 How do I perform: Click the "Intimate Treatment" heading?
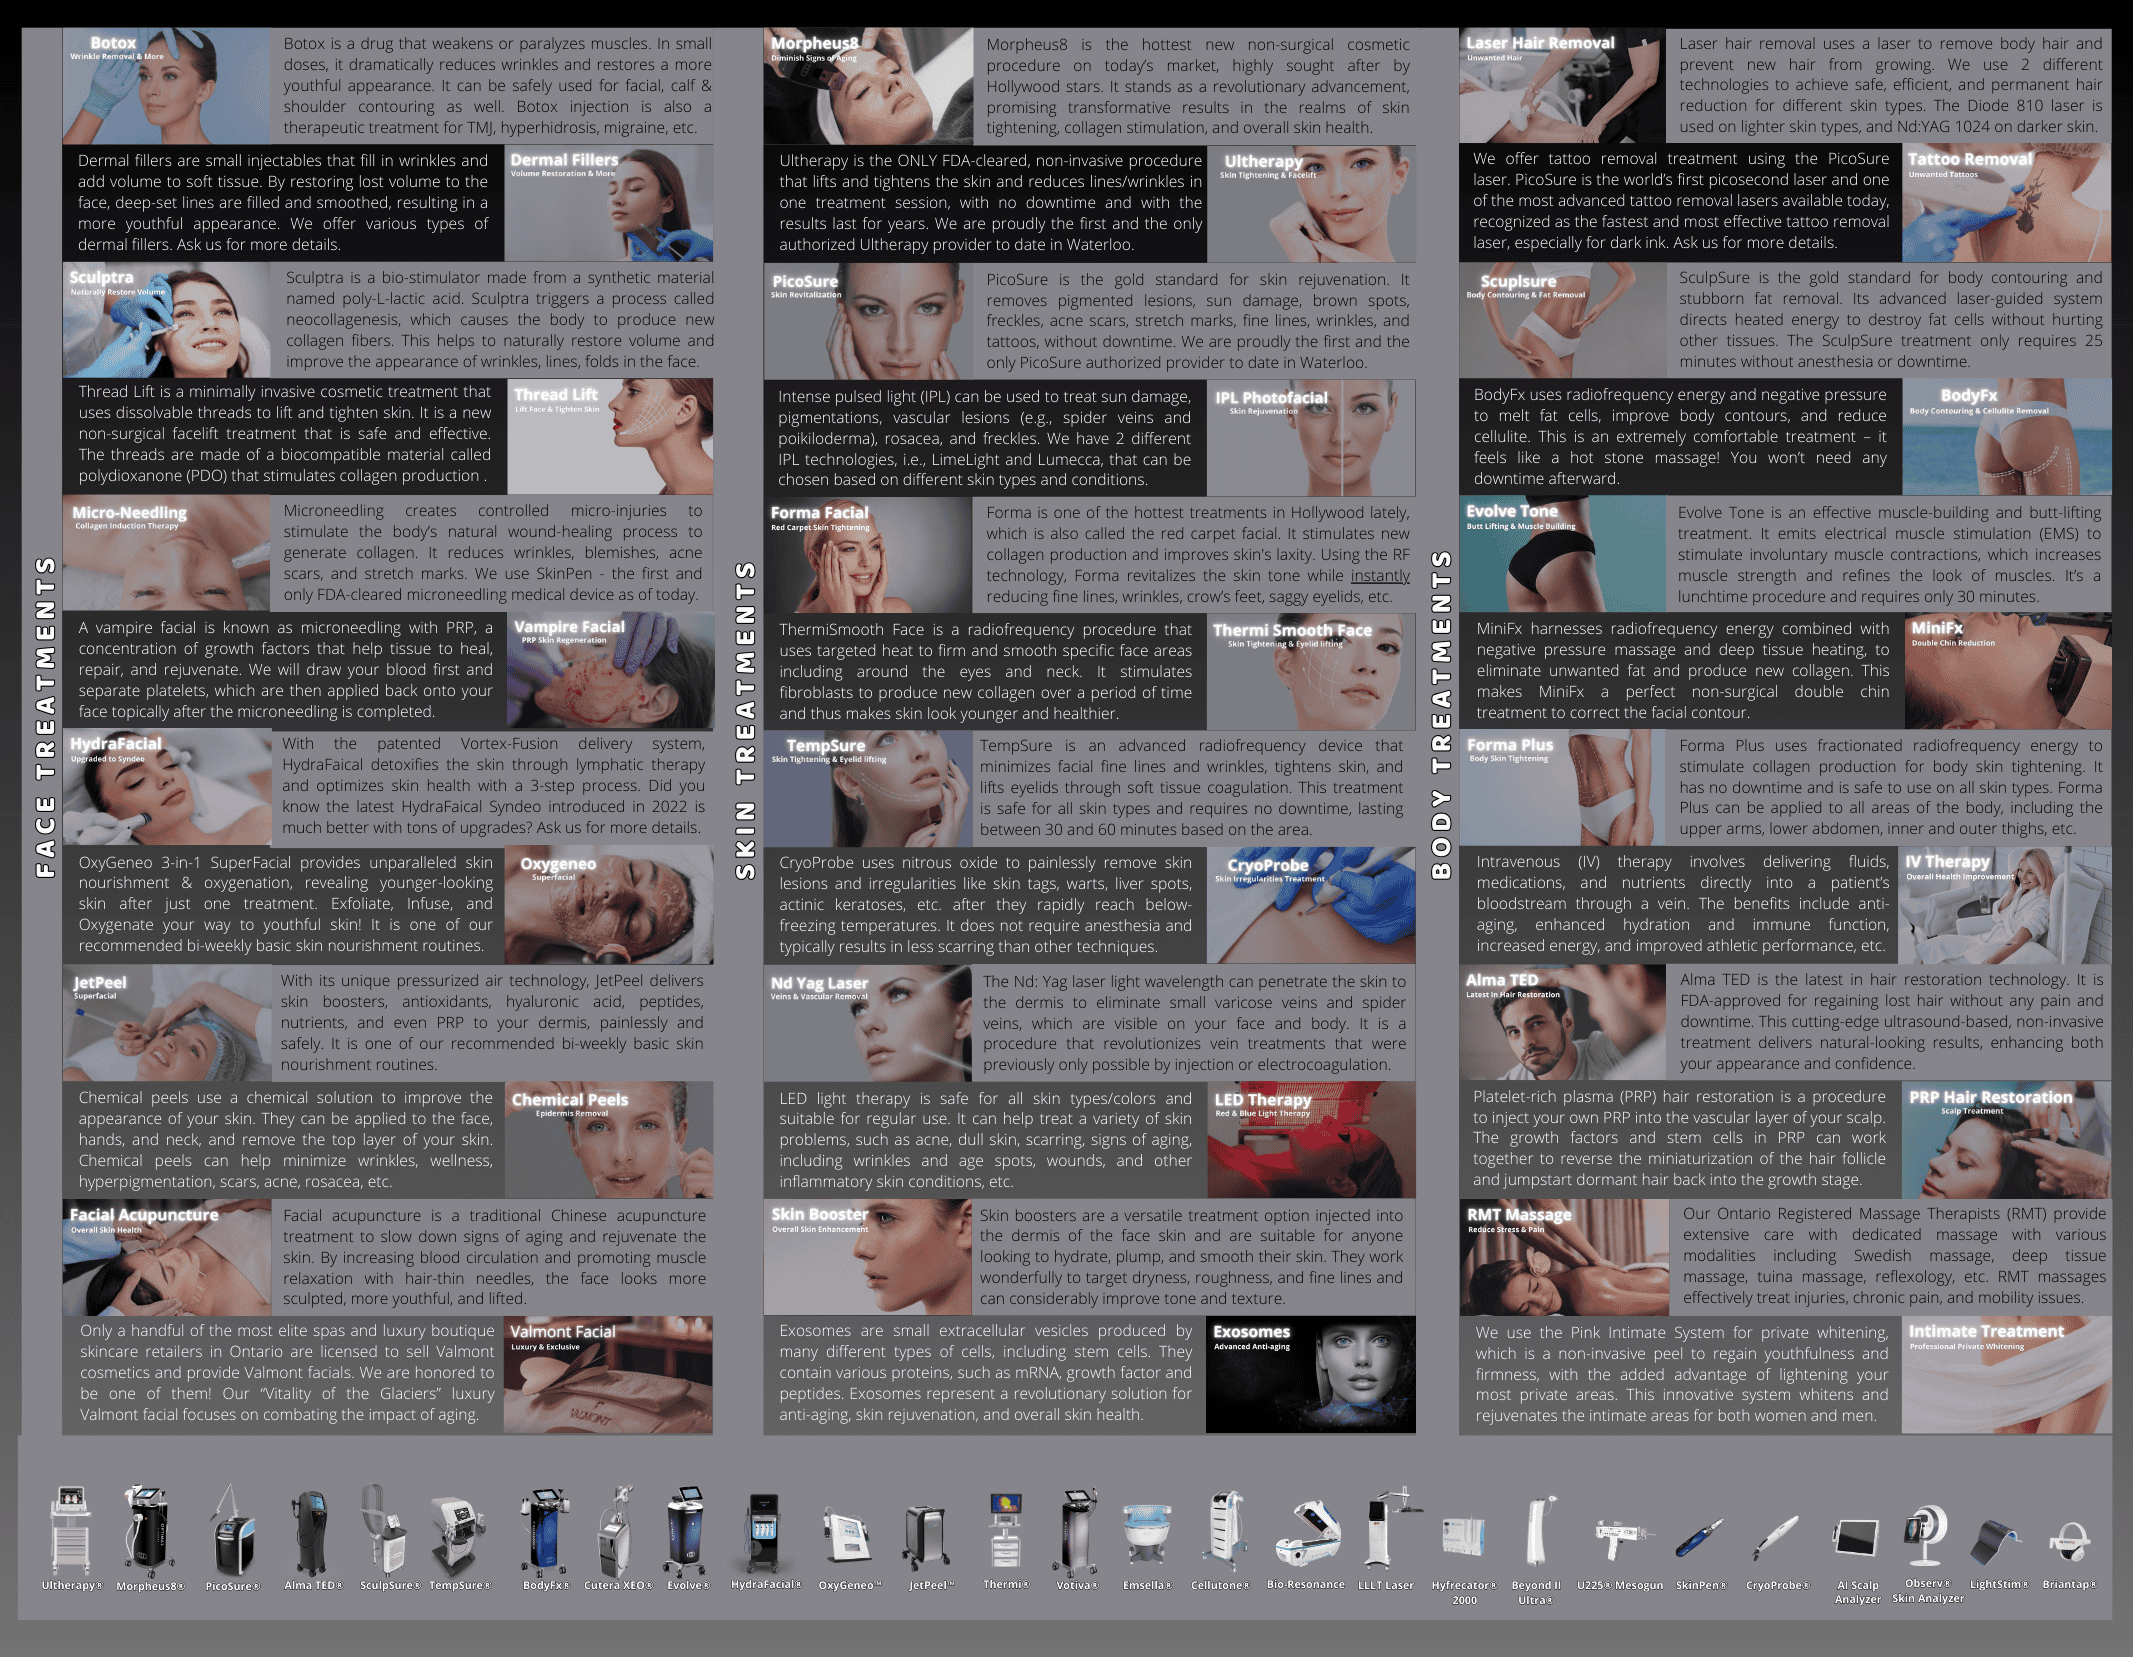[x=1986, y=1332]
